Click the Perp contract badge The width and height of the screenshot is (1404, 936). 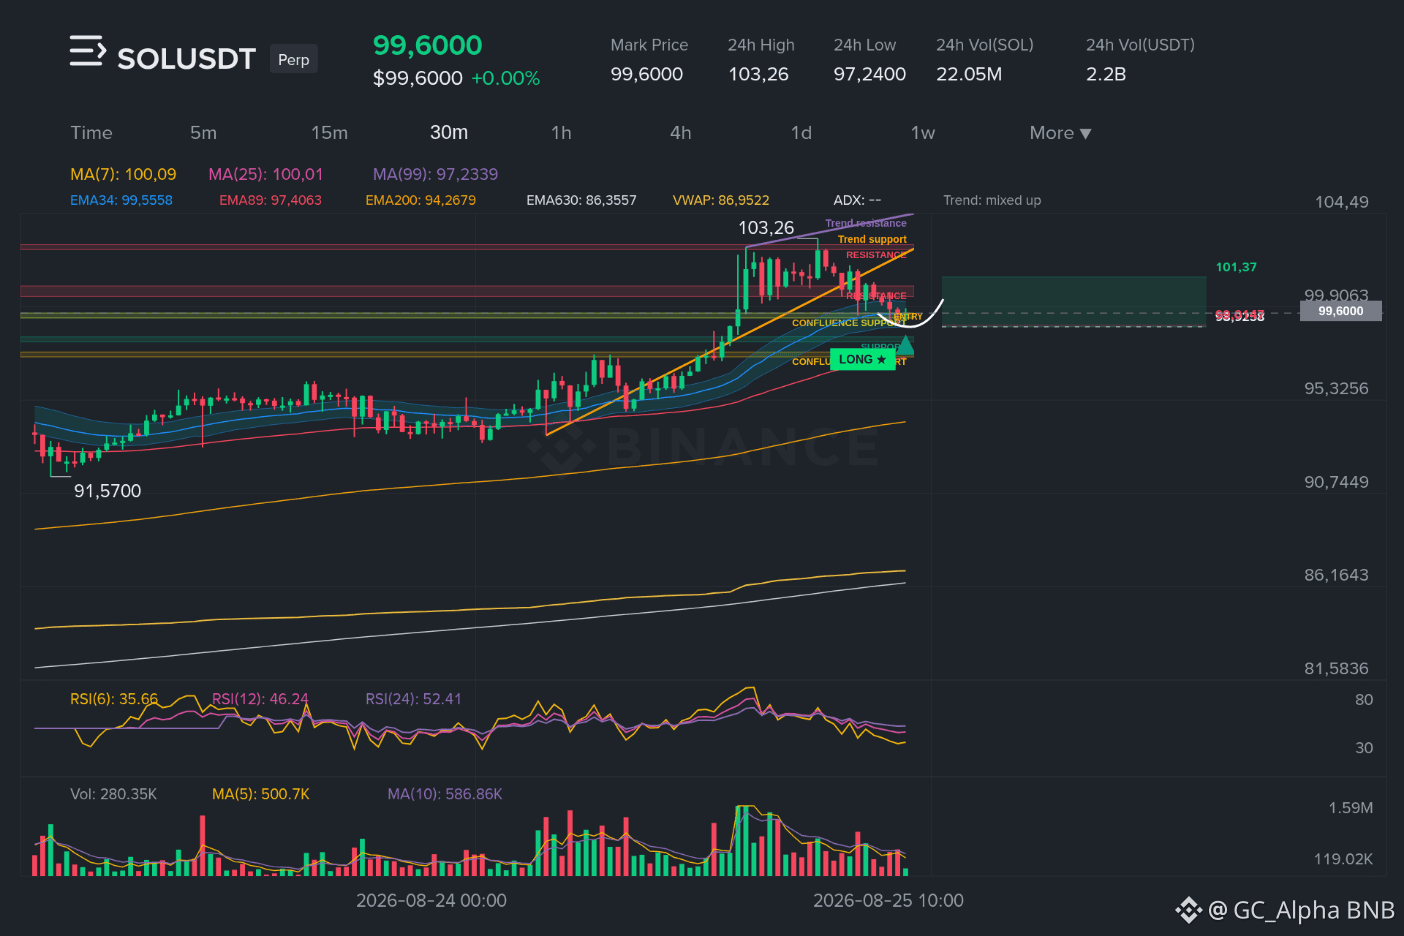[294, 59]
